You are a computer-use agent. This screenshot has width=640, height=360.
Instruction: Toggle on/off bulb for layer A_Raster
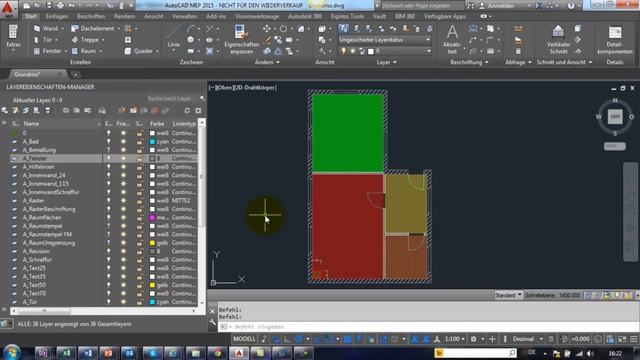click(x=109, y=201)
